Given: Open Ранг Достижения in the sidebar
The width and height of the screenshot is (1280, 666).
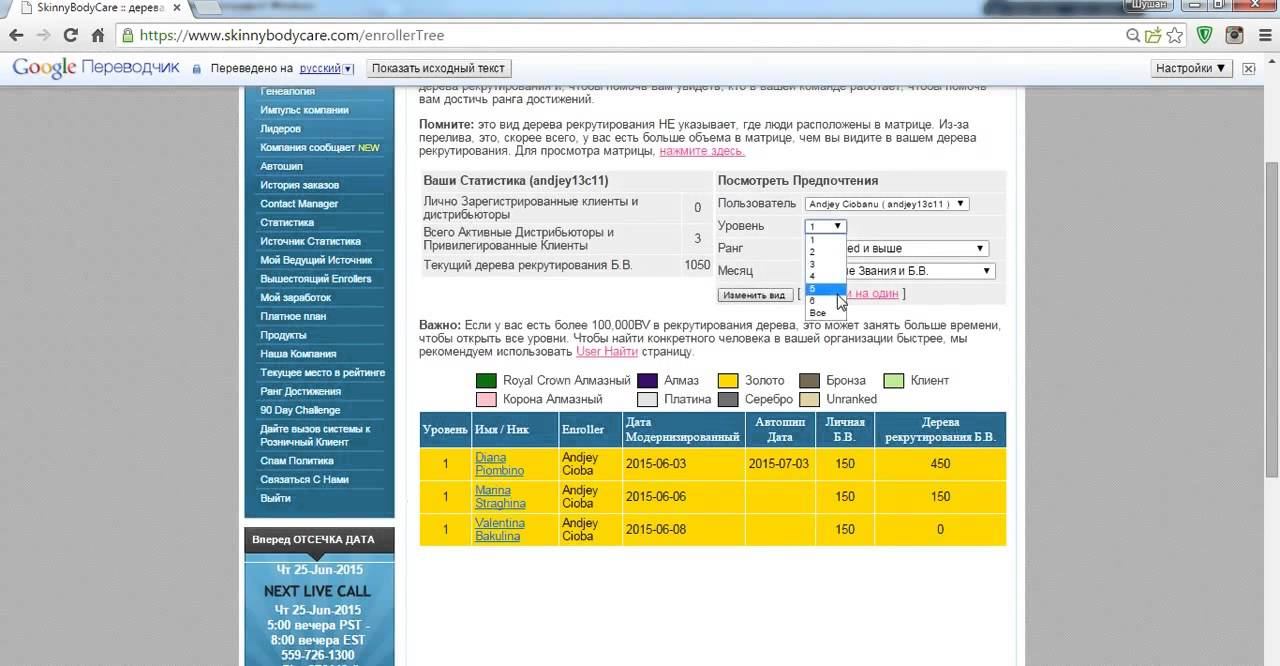Looking at the screenshot, I should [300, 391].
